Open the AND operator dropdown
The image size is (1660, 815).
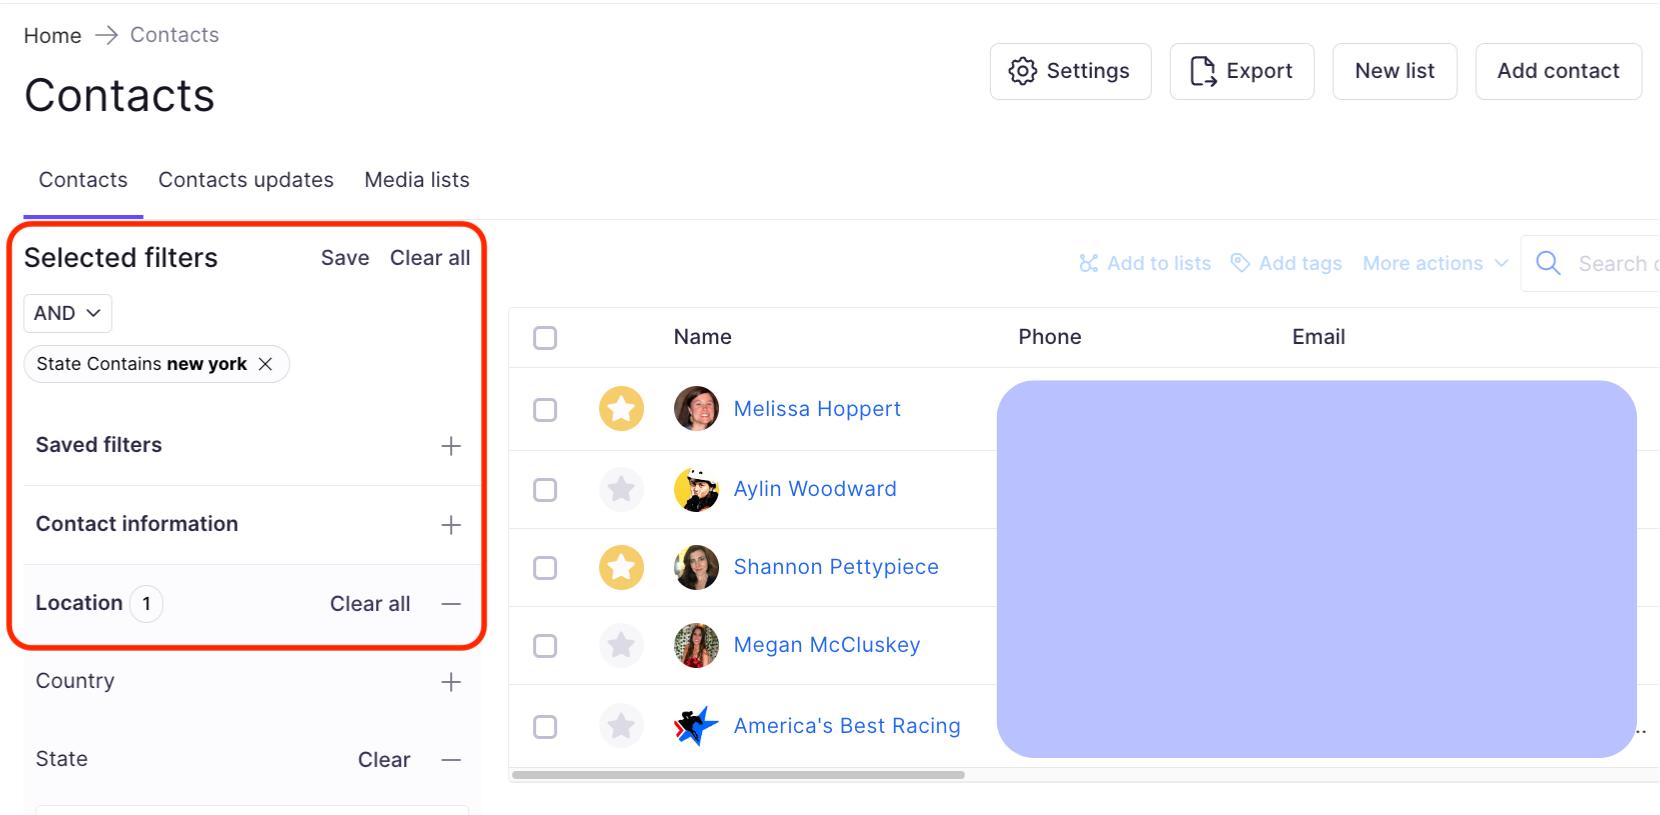click(x=67, y=313)
